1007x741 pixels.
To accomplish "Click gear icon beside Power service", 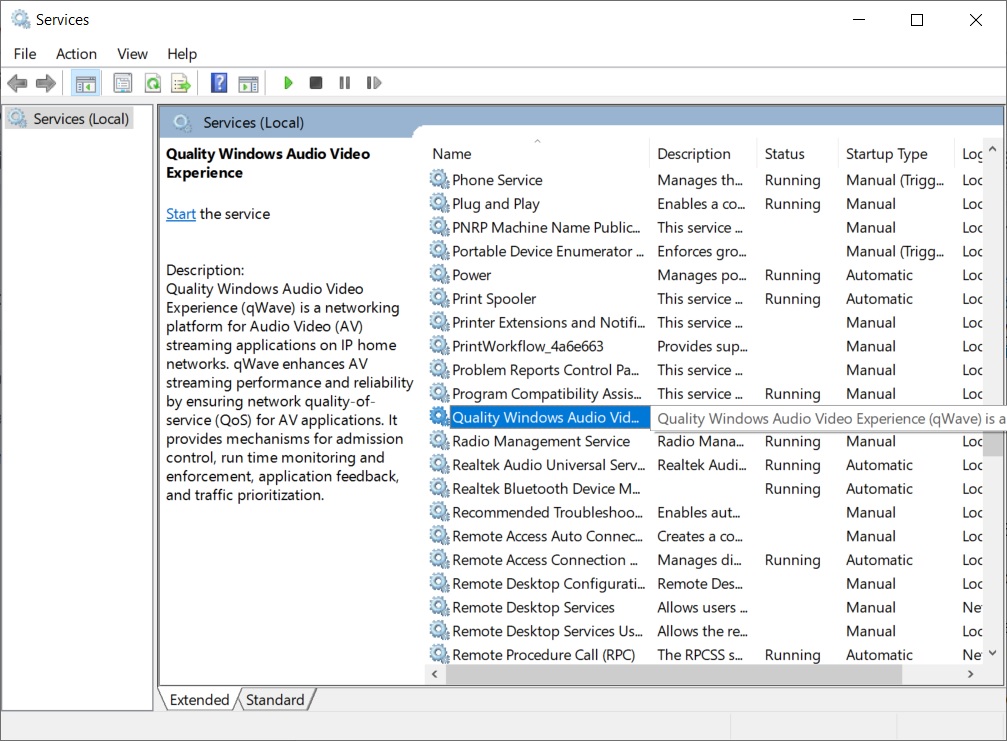I will click(439, 274).
